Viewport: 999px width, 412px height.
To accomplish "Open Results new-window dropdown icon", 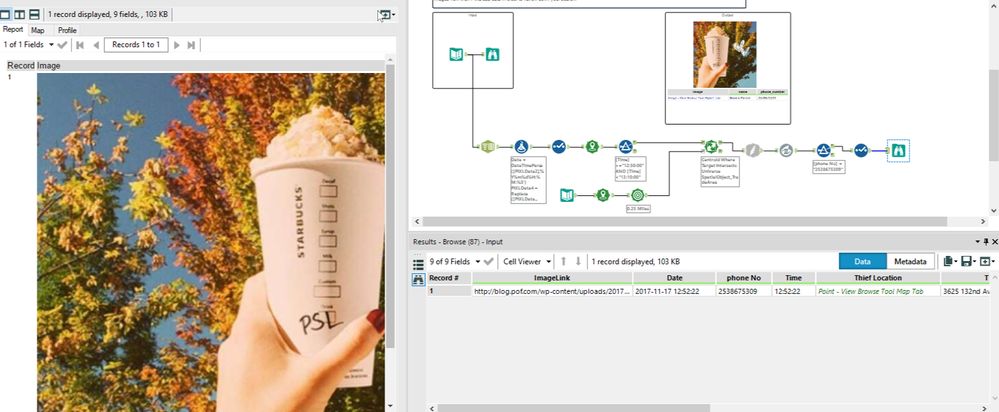I will tap(987, 262).
